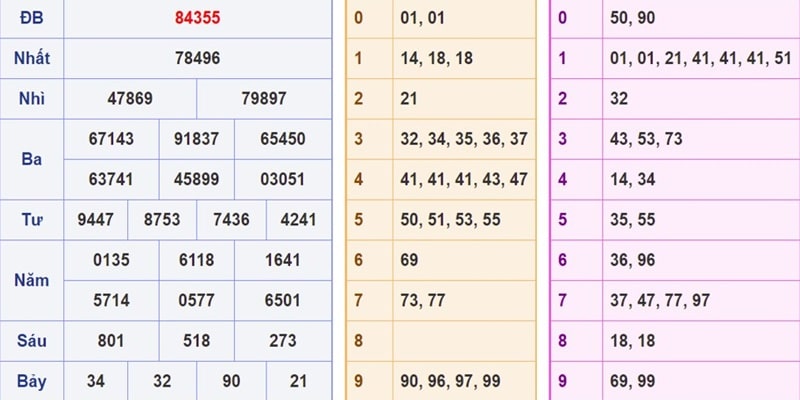Click the cell listing 32, 34, 35, 36, 37
Screen dimensions: 800x400
click(463, 139)
